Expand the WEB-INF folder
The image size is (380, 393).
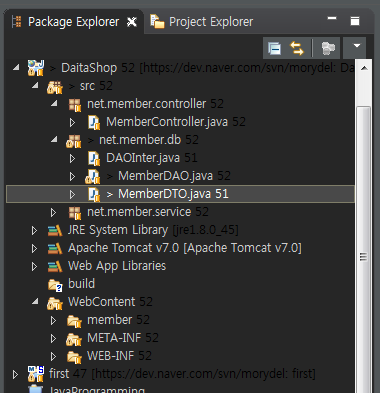point(53,356)
